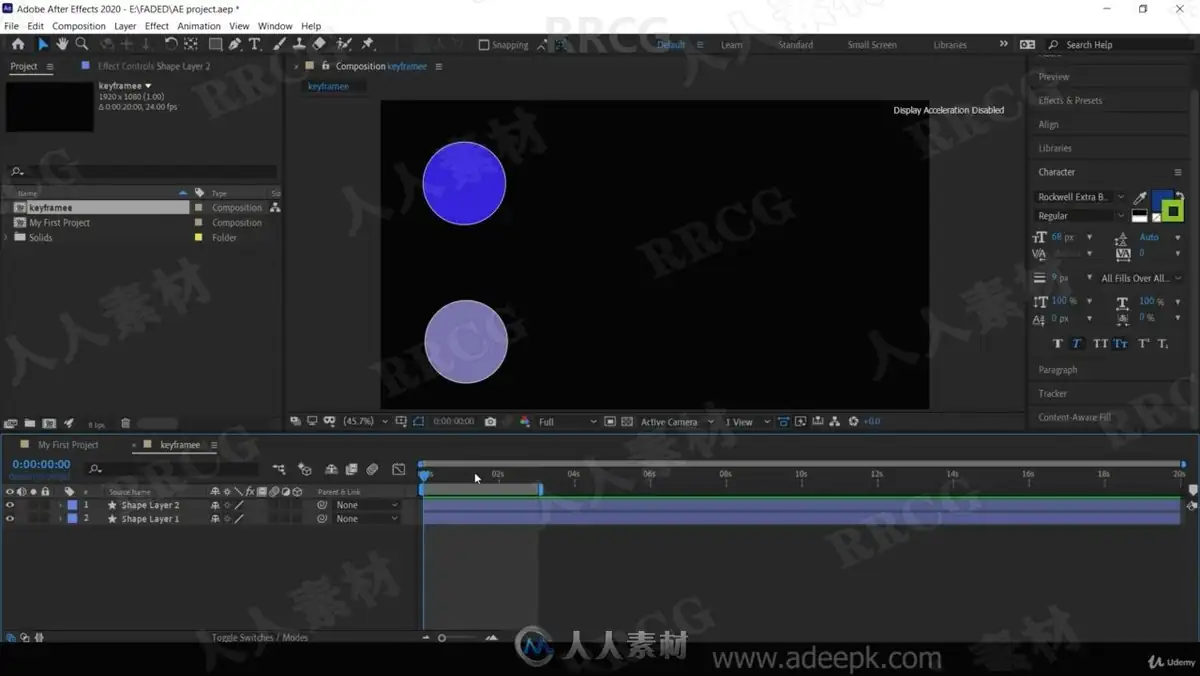Enable the Snapping checkbox
Viewport: 1200px width, 676px height.
click(484, 45)
